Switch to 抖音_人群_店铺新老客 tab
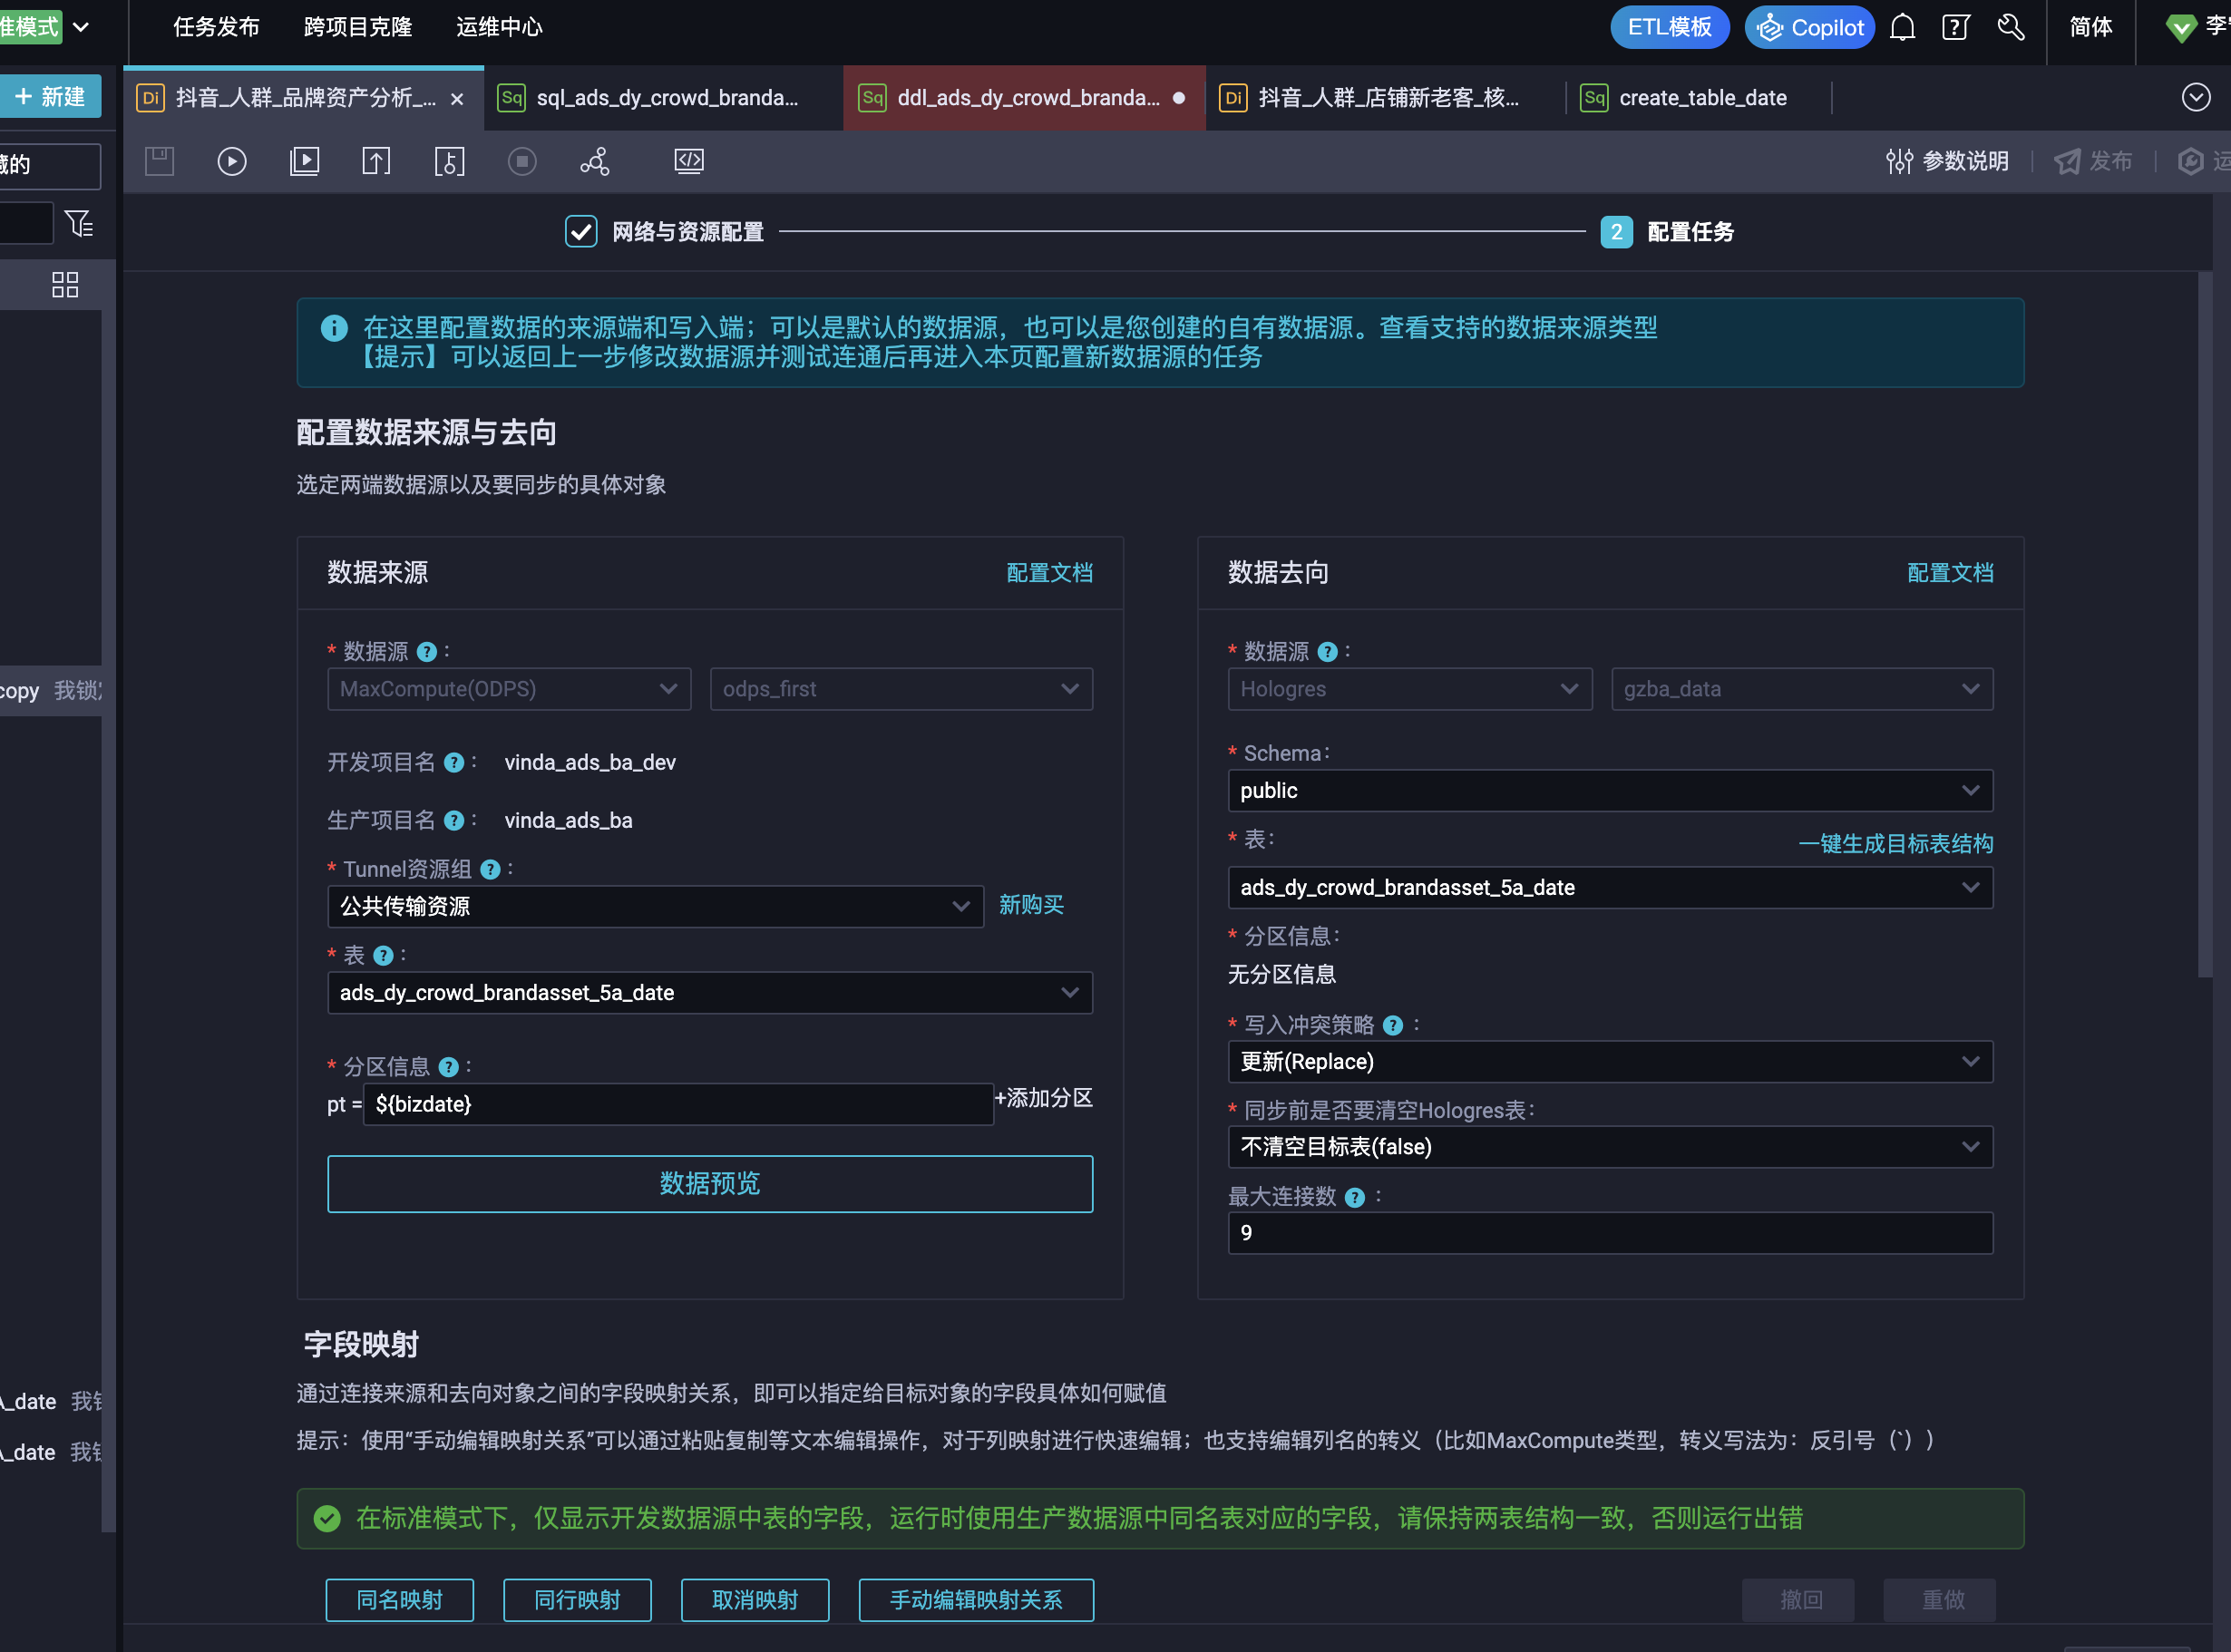Viewport: 2231px width, 1652px height. (x=1386, y=98)
